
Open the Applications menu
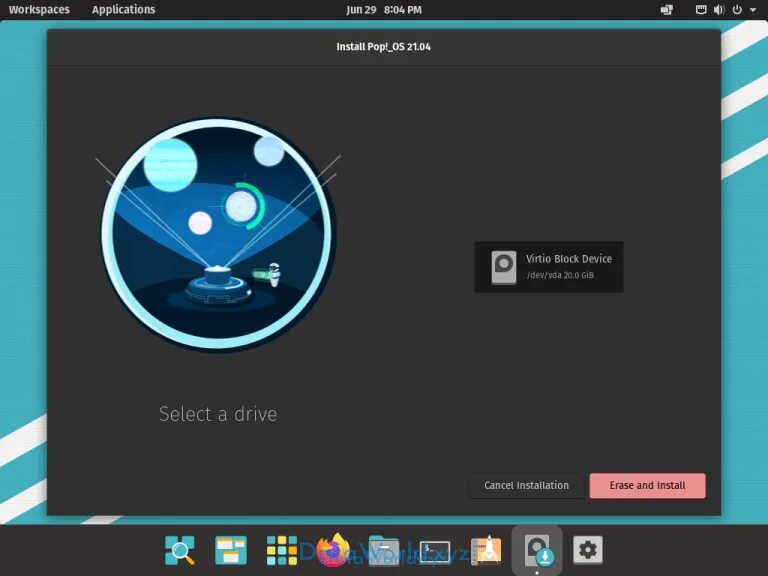coord(123,10)
